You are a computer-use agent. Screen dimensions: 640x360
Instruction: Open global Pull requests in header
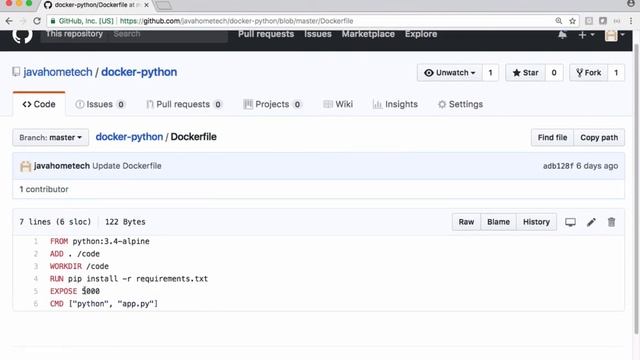coord(266,34)
